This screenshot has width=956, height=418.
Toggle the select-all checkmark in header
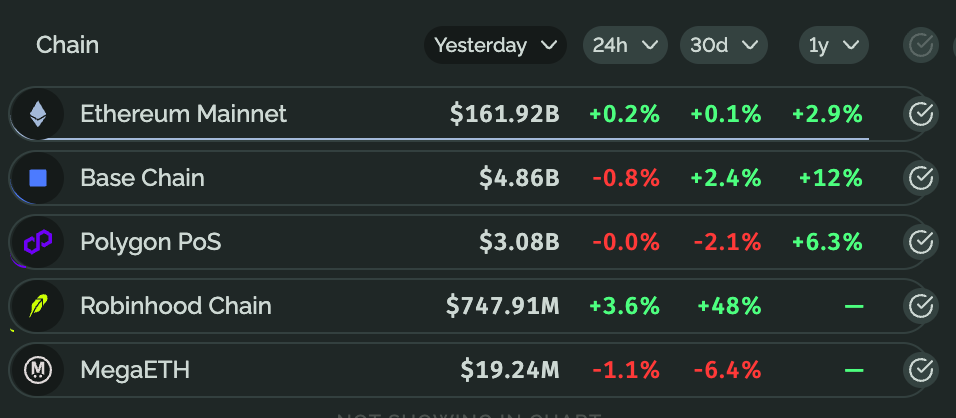[x=921, y=45]
